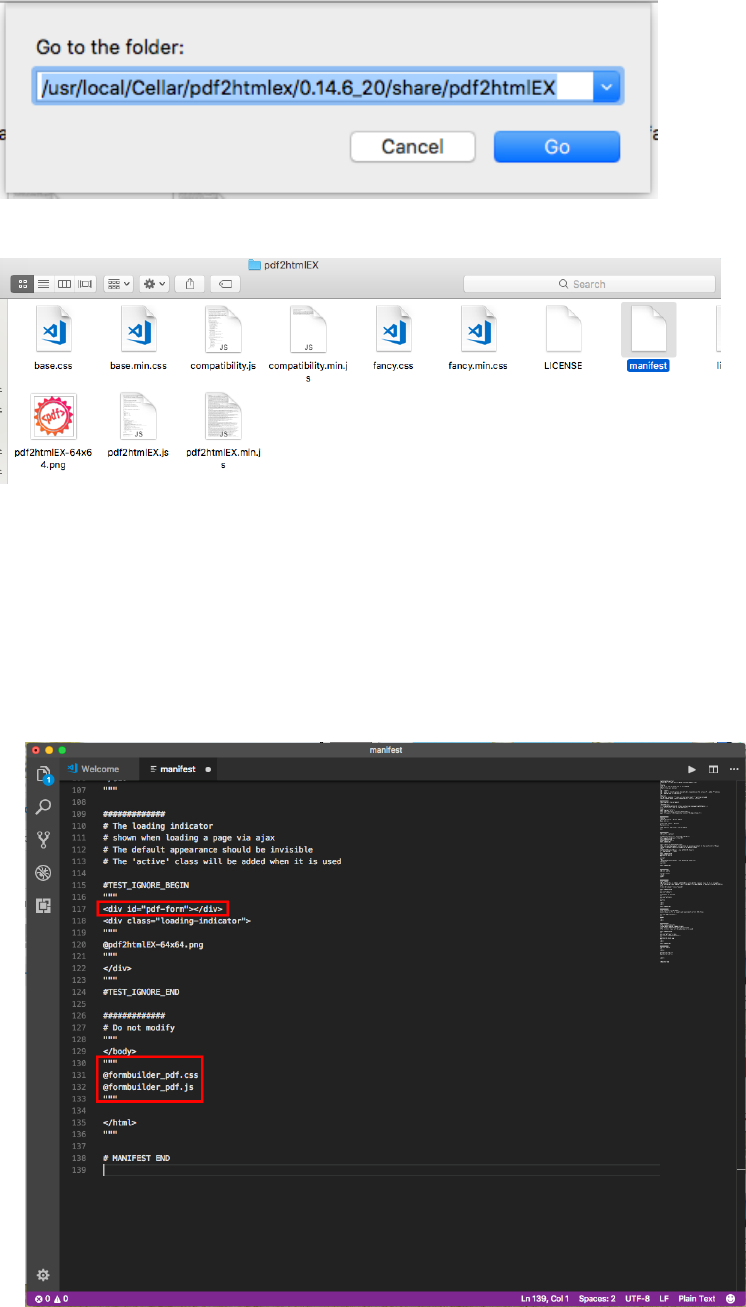Cancel the Go to folder dialog
The width and height of the screenshot is (746, 1307).
pos(412,147)
